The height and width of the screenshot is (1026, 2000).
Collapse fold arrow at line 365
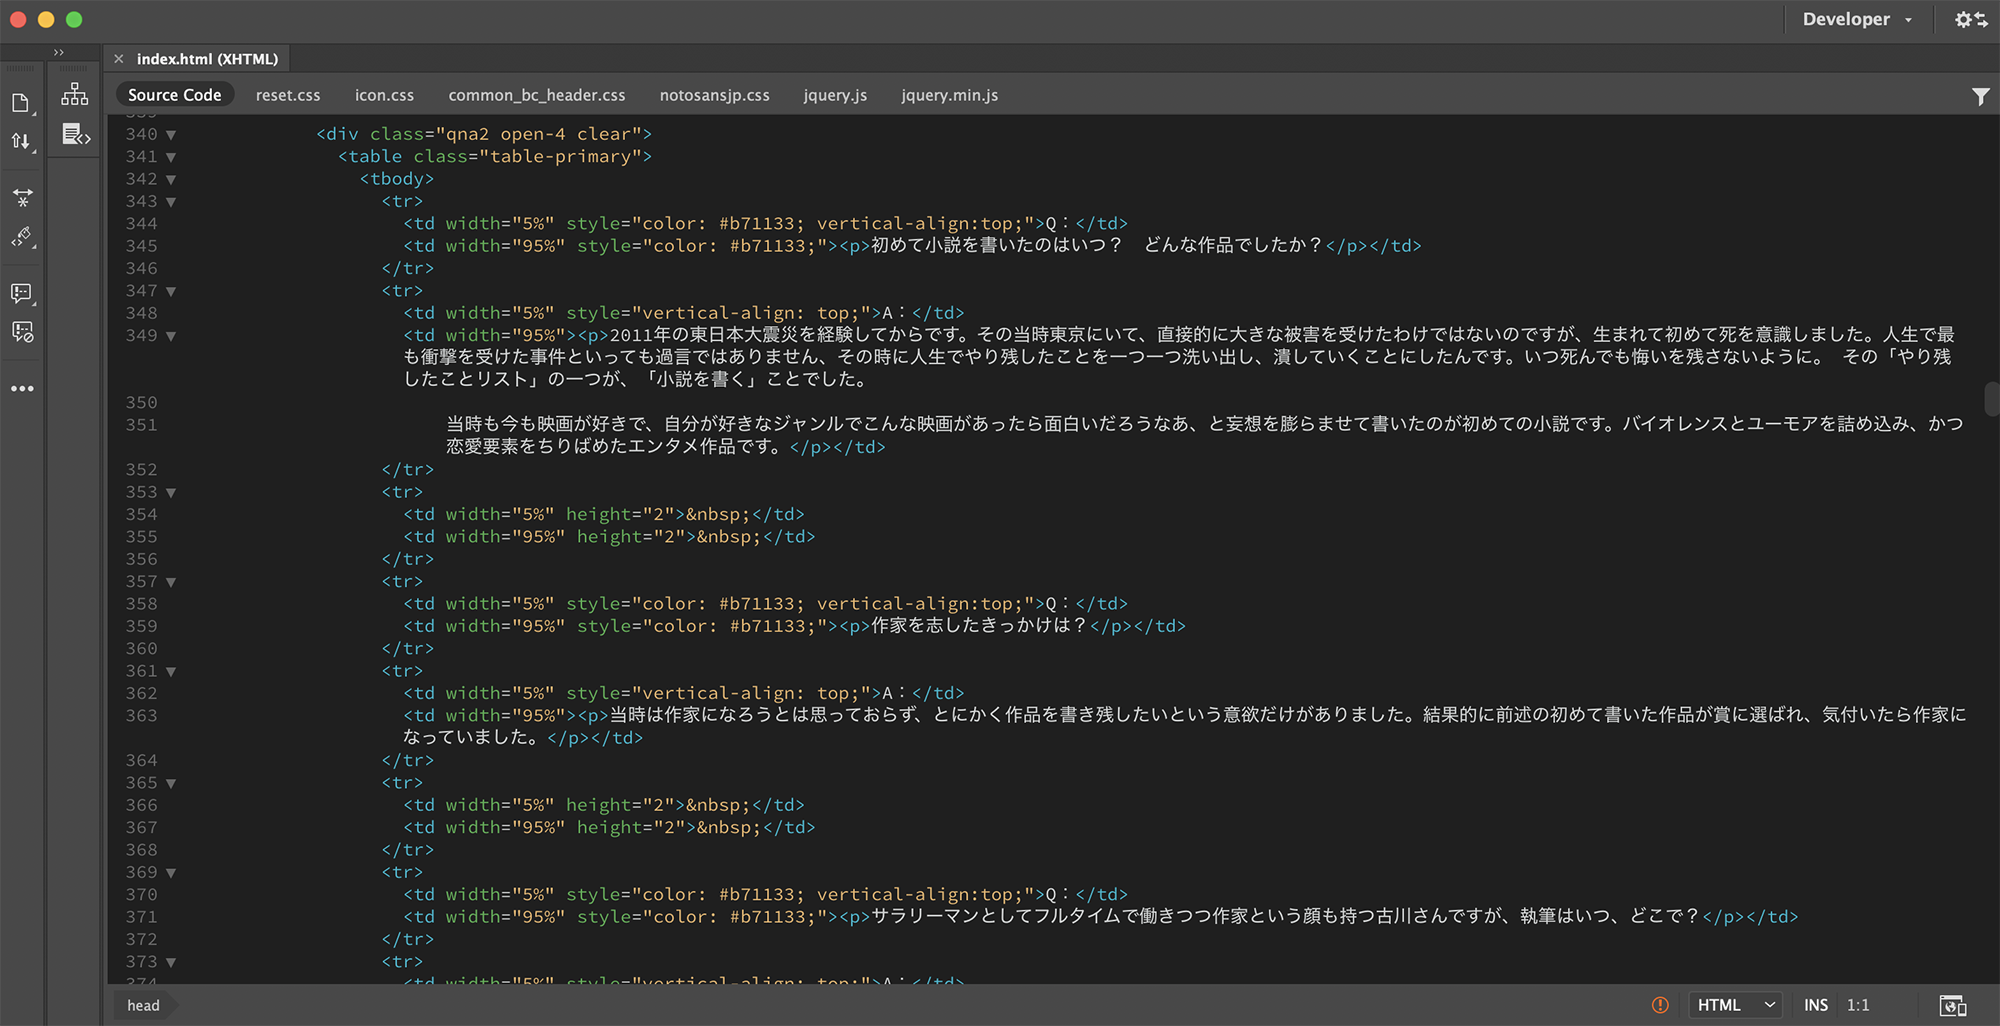coord(171,784)
